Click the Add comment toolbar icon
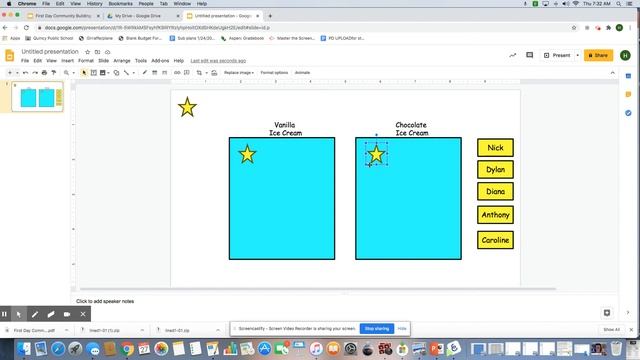 187,73
